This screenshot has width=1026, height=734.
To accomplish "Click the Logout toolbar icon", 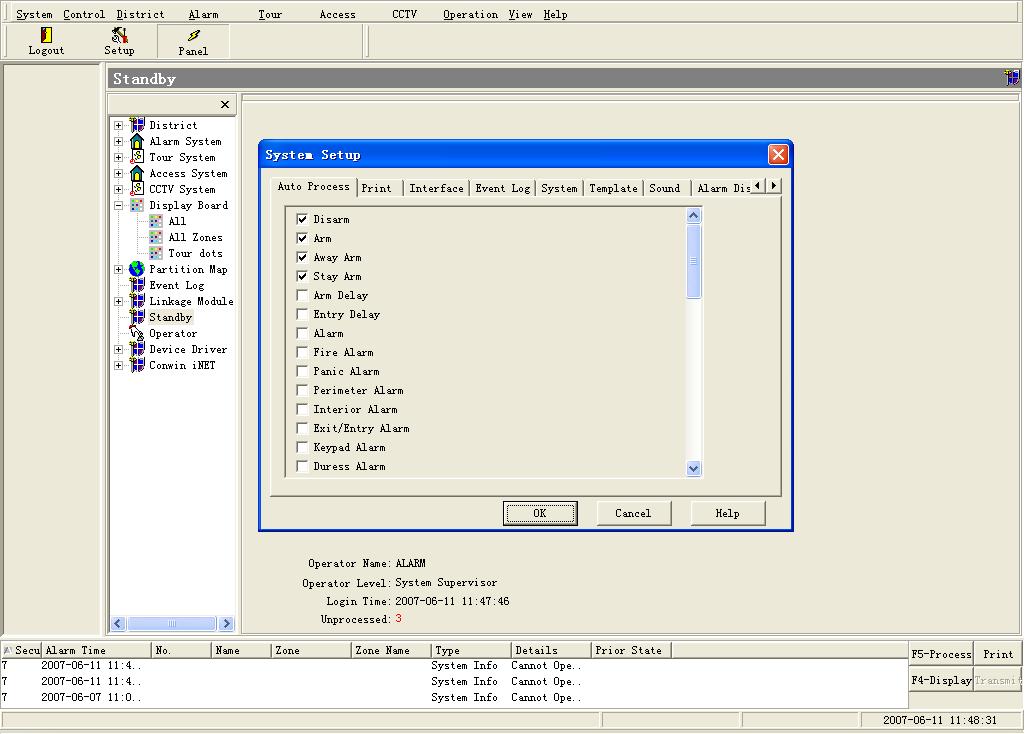I will pos(46,41).
